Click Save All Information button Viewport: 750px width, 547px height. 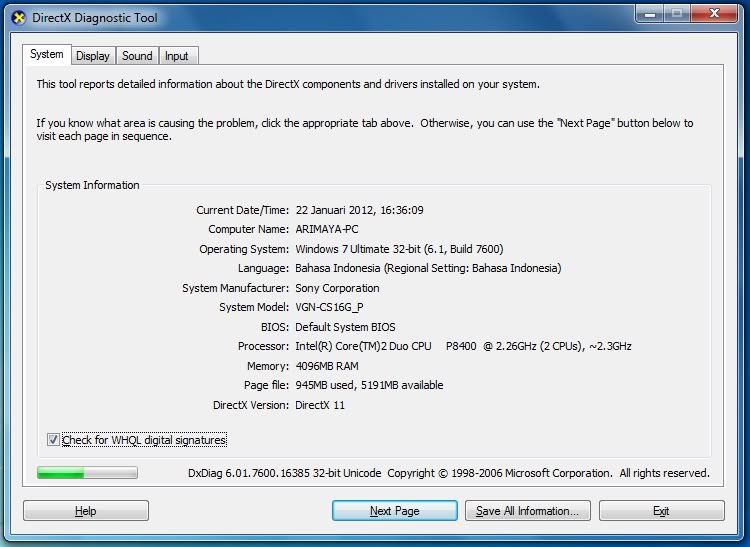[528, 511]
